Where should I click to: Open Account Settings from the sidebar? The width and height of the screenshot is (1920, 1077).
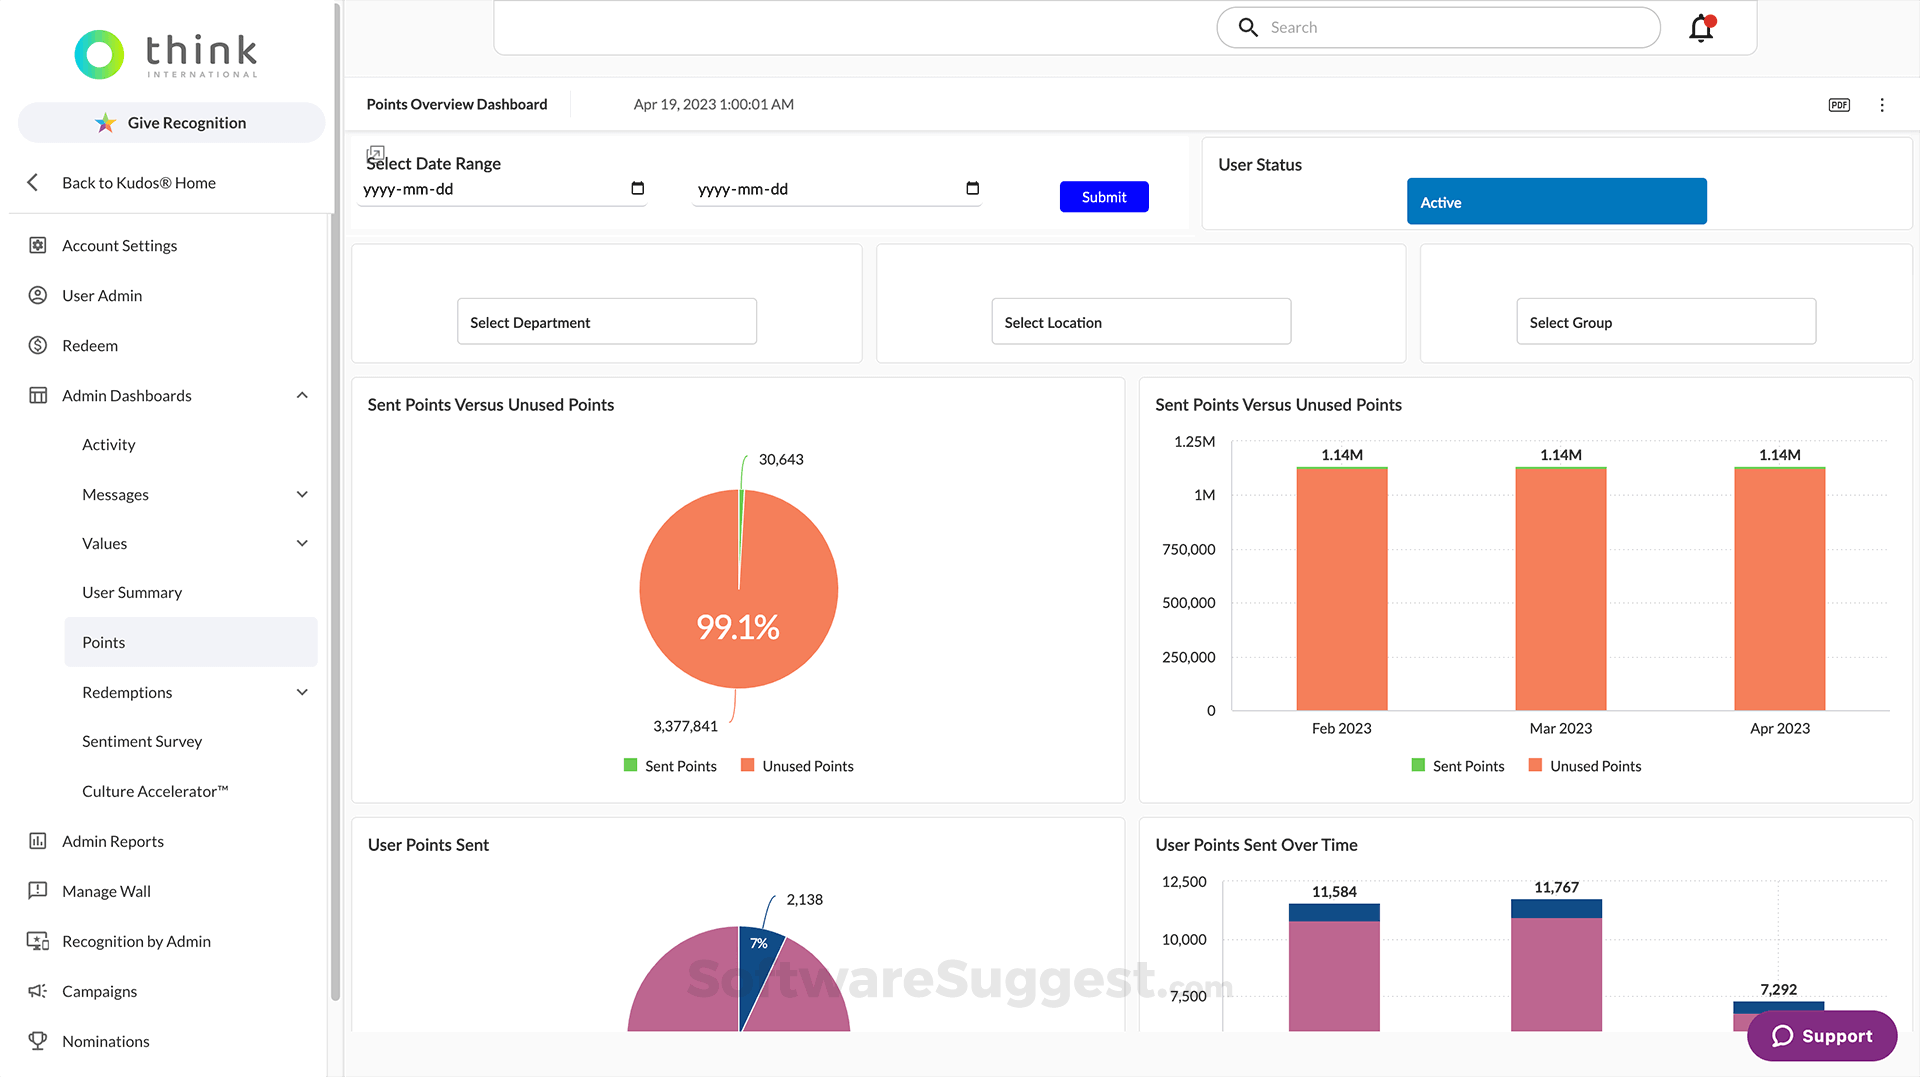point(119,245)
